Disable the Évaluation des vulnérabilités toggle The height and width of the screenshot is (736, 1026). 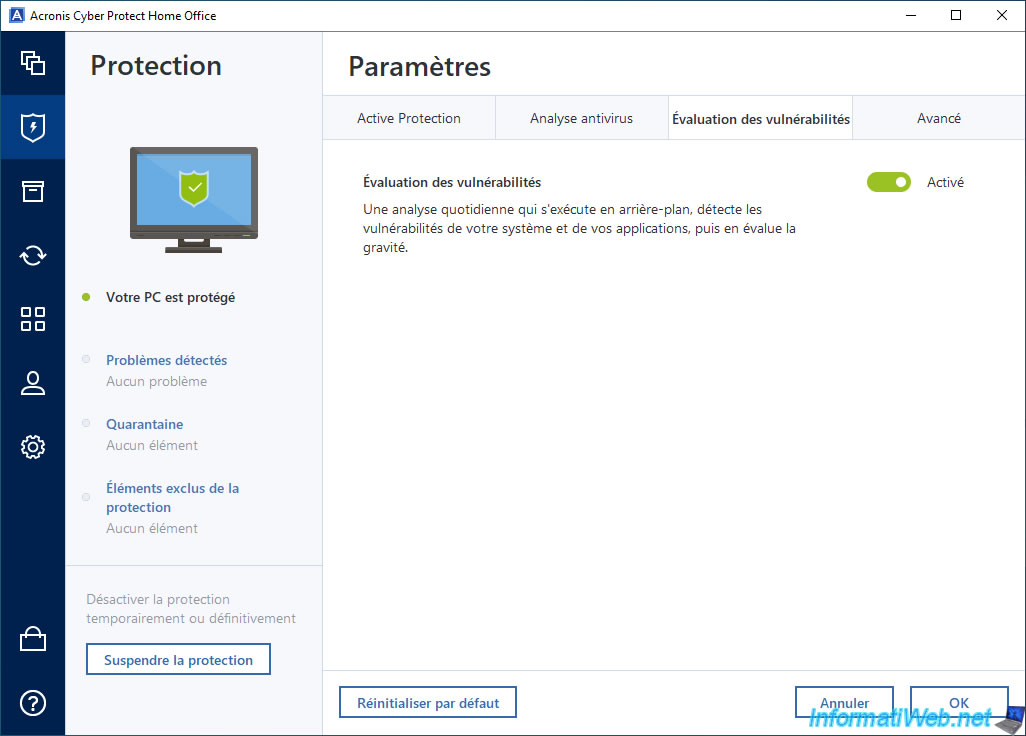[888, 182]
